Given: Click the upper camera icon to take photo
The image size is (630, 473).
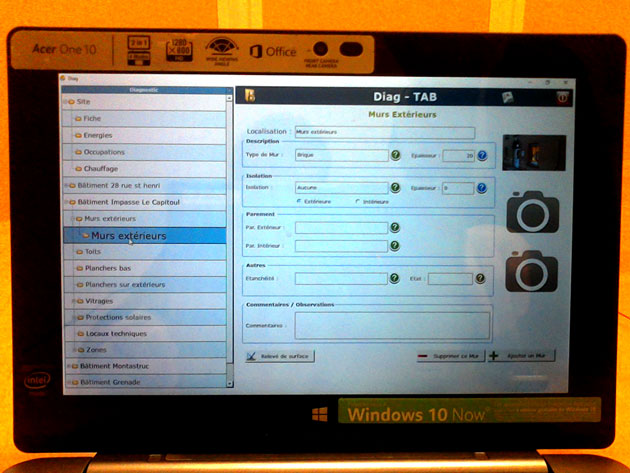Looking at the screenshot, I should click(532, 211).
